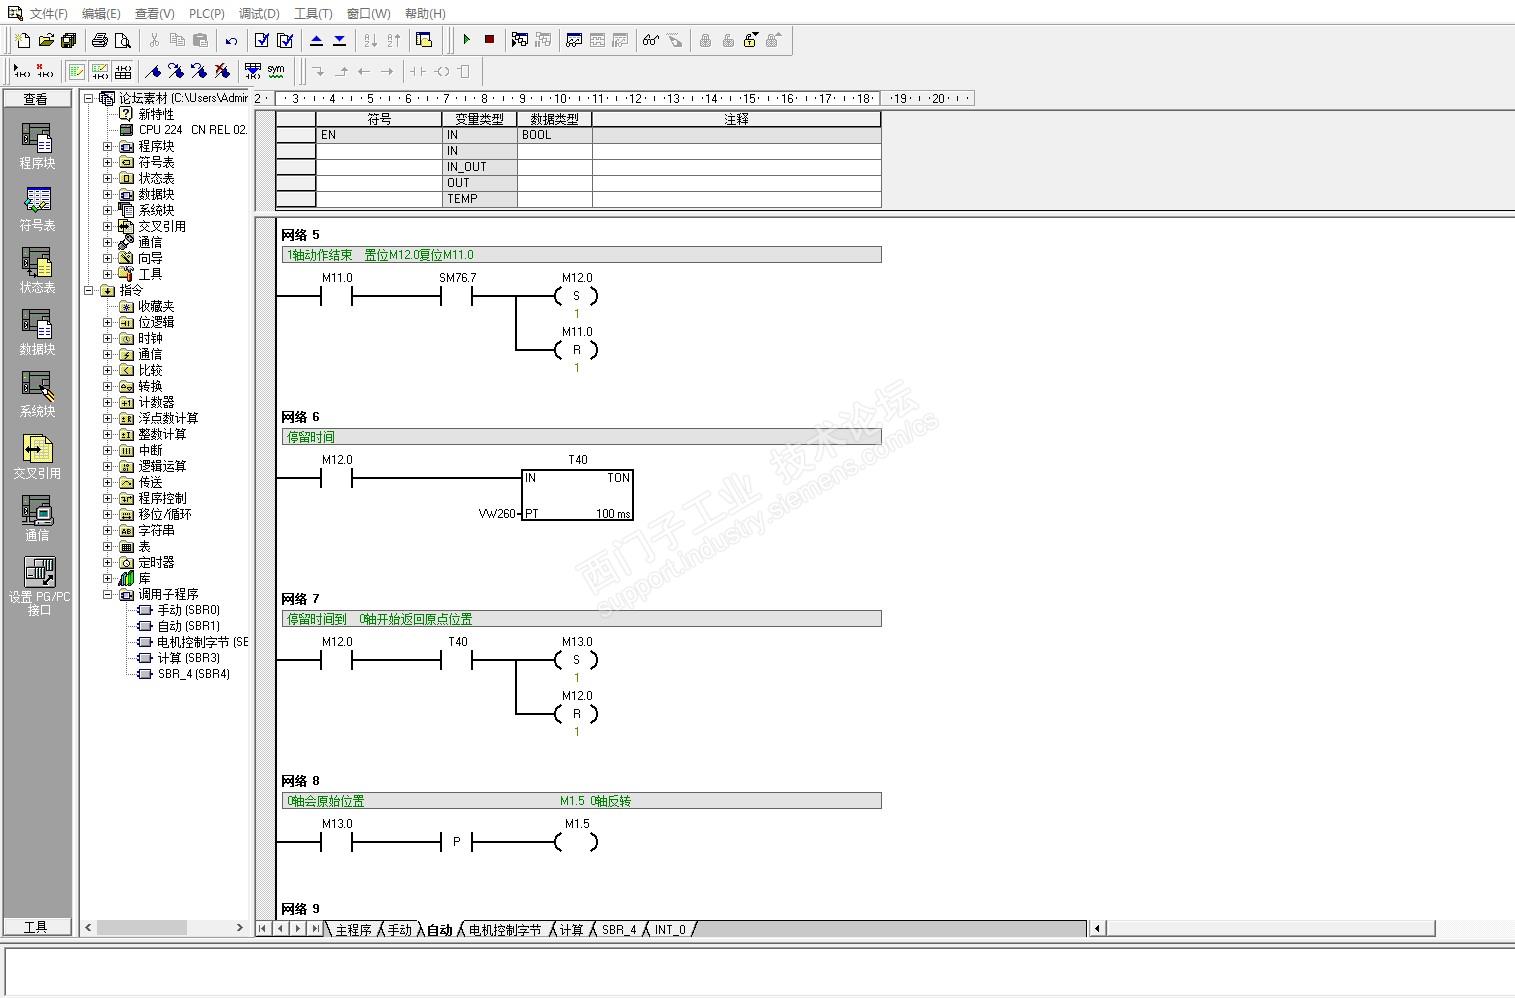
Task: Undo the last edit with the Undo icon
Action: [231, 40]
